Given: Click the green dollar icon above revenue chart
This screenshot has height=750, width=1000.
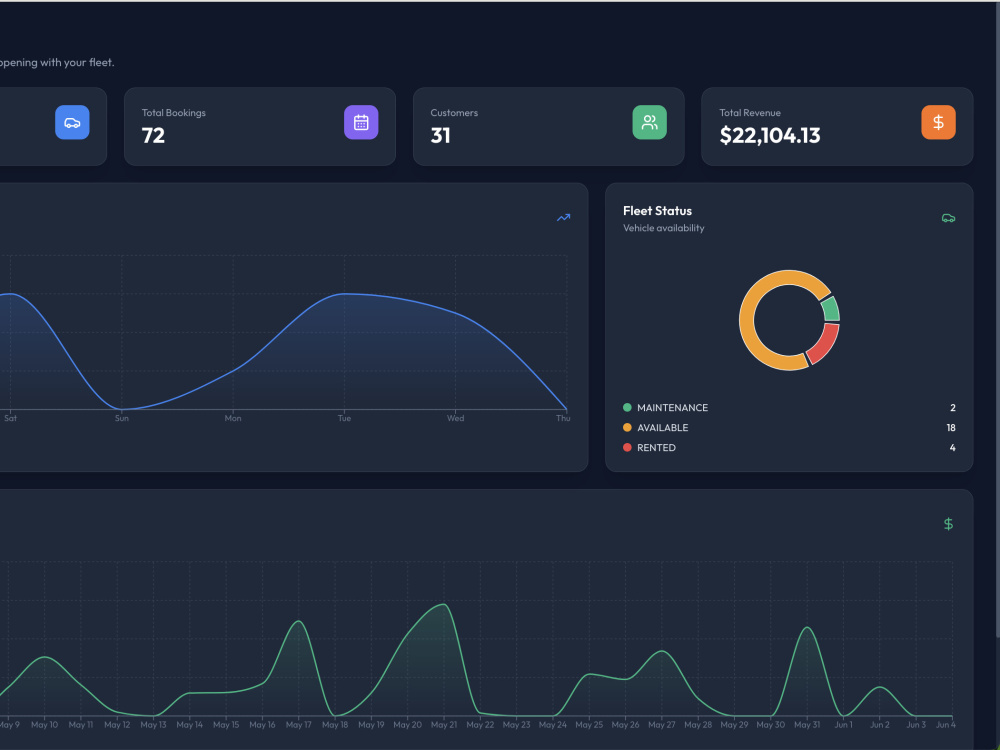Looking at the screenshot, I should tap(948, 524).
